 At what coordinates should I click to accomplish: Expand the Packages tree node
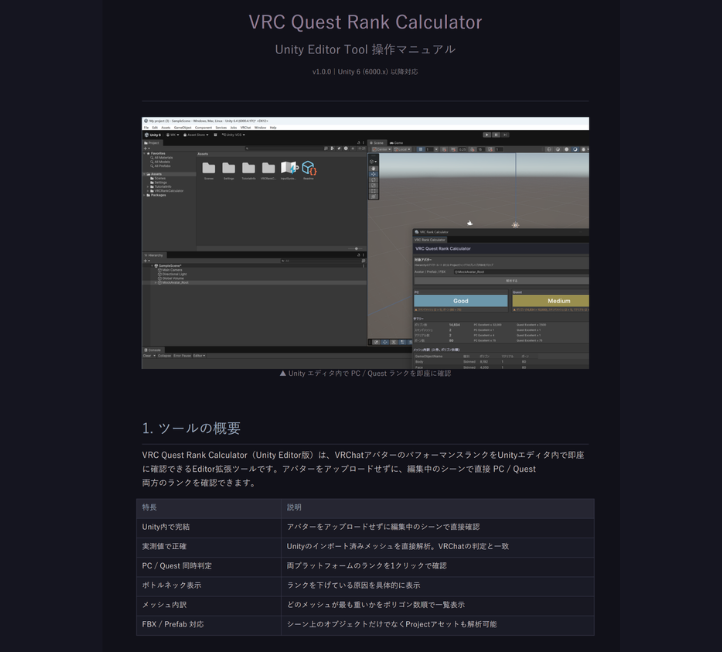[145, 195]
